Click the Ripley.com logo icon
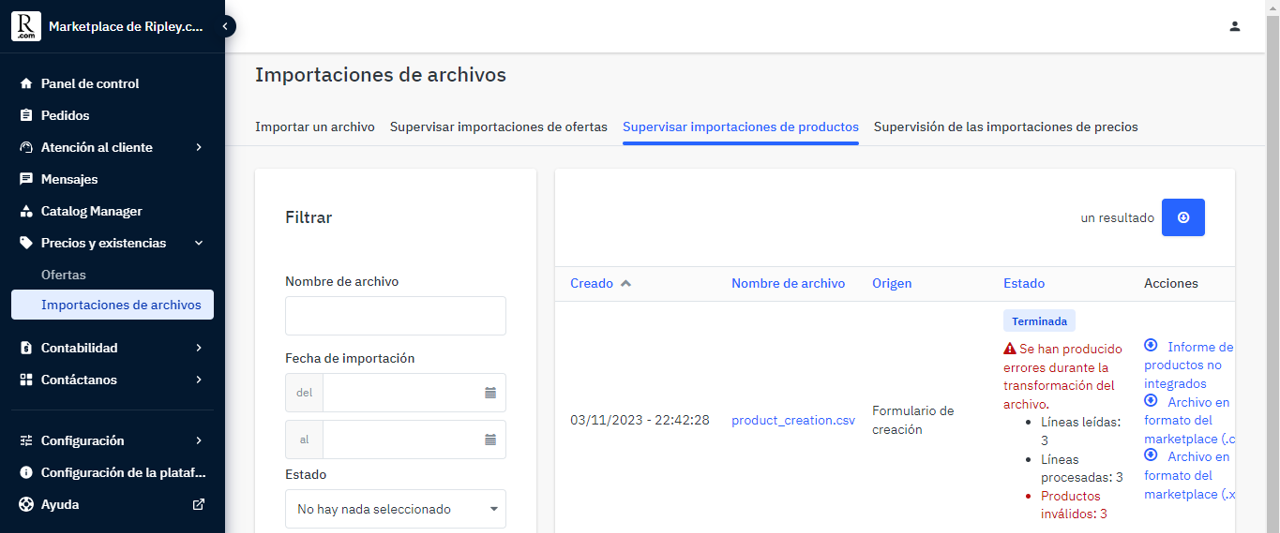 click(26, 27)
